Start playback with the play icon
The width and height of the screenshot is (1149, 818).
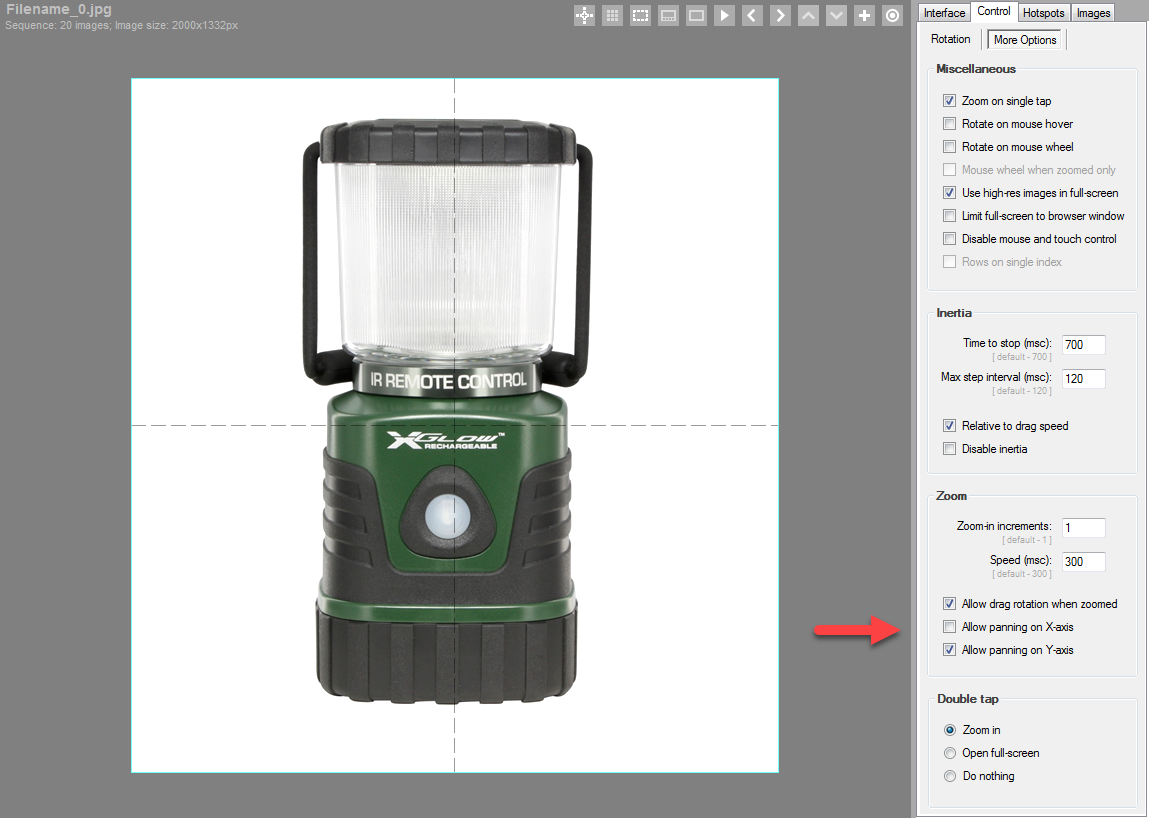click(724, 15)
